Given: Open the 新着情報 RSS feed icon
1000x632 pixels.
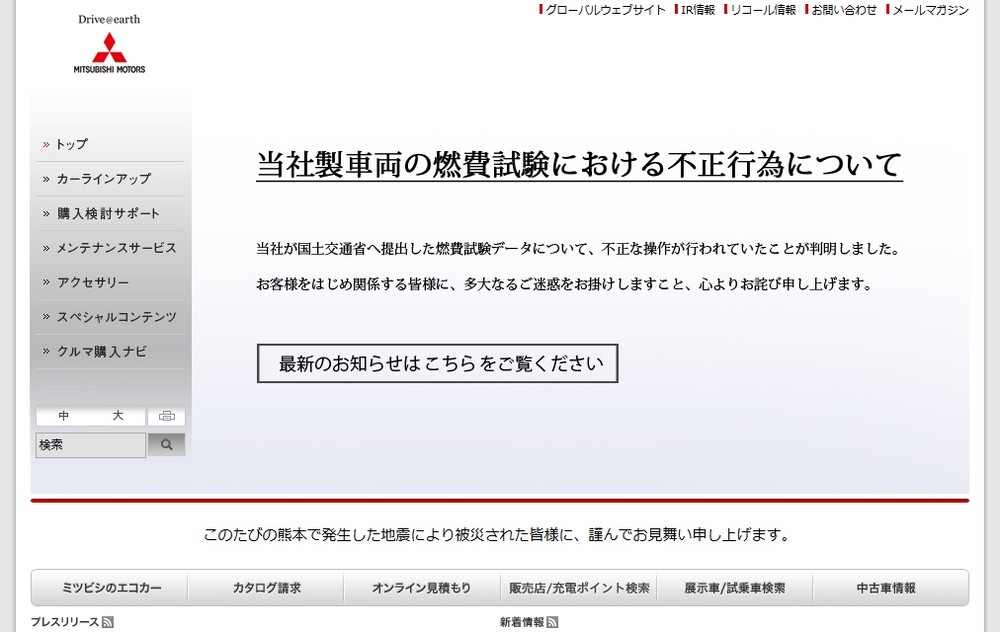Looking at the screenshot, I should pyautogui.click(x=552, y=621).
